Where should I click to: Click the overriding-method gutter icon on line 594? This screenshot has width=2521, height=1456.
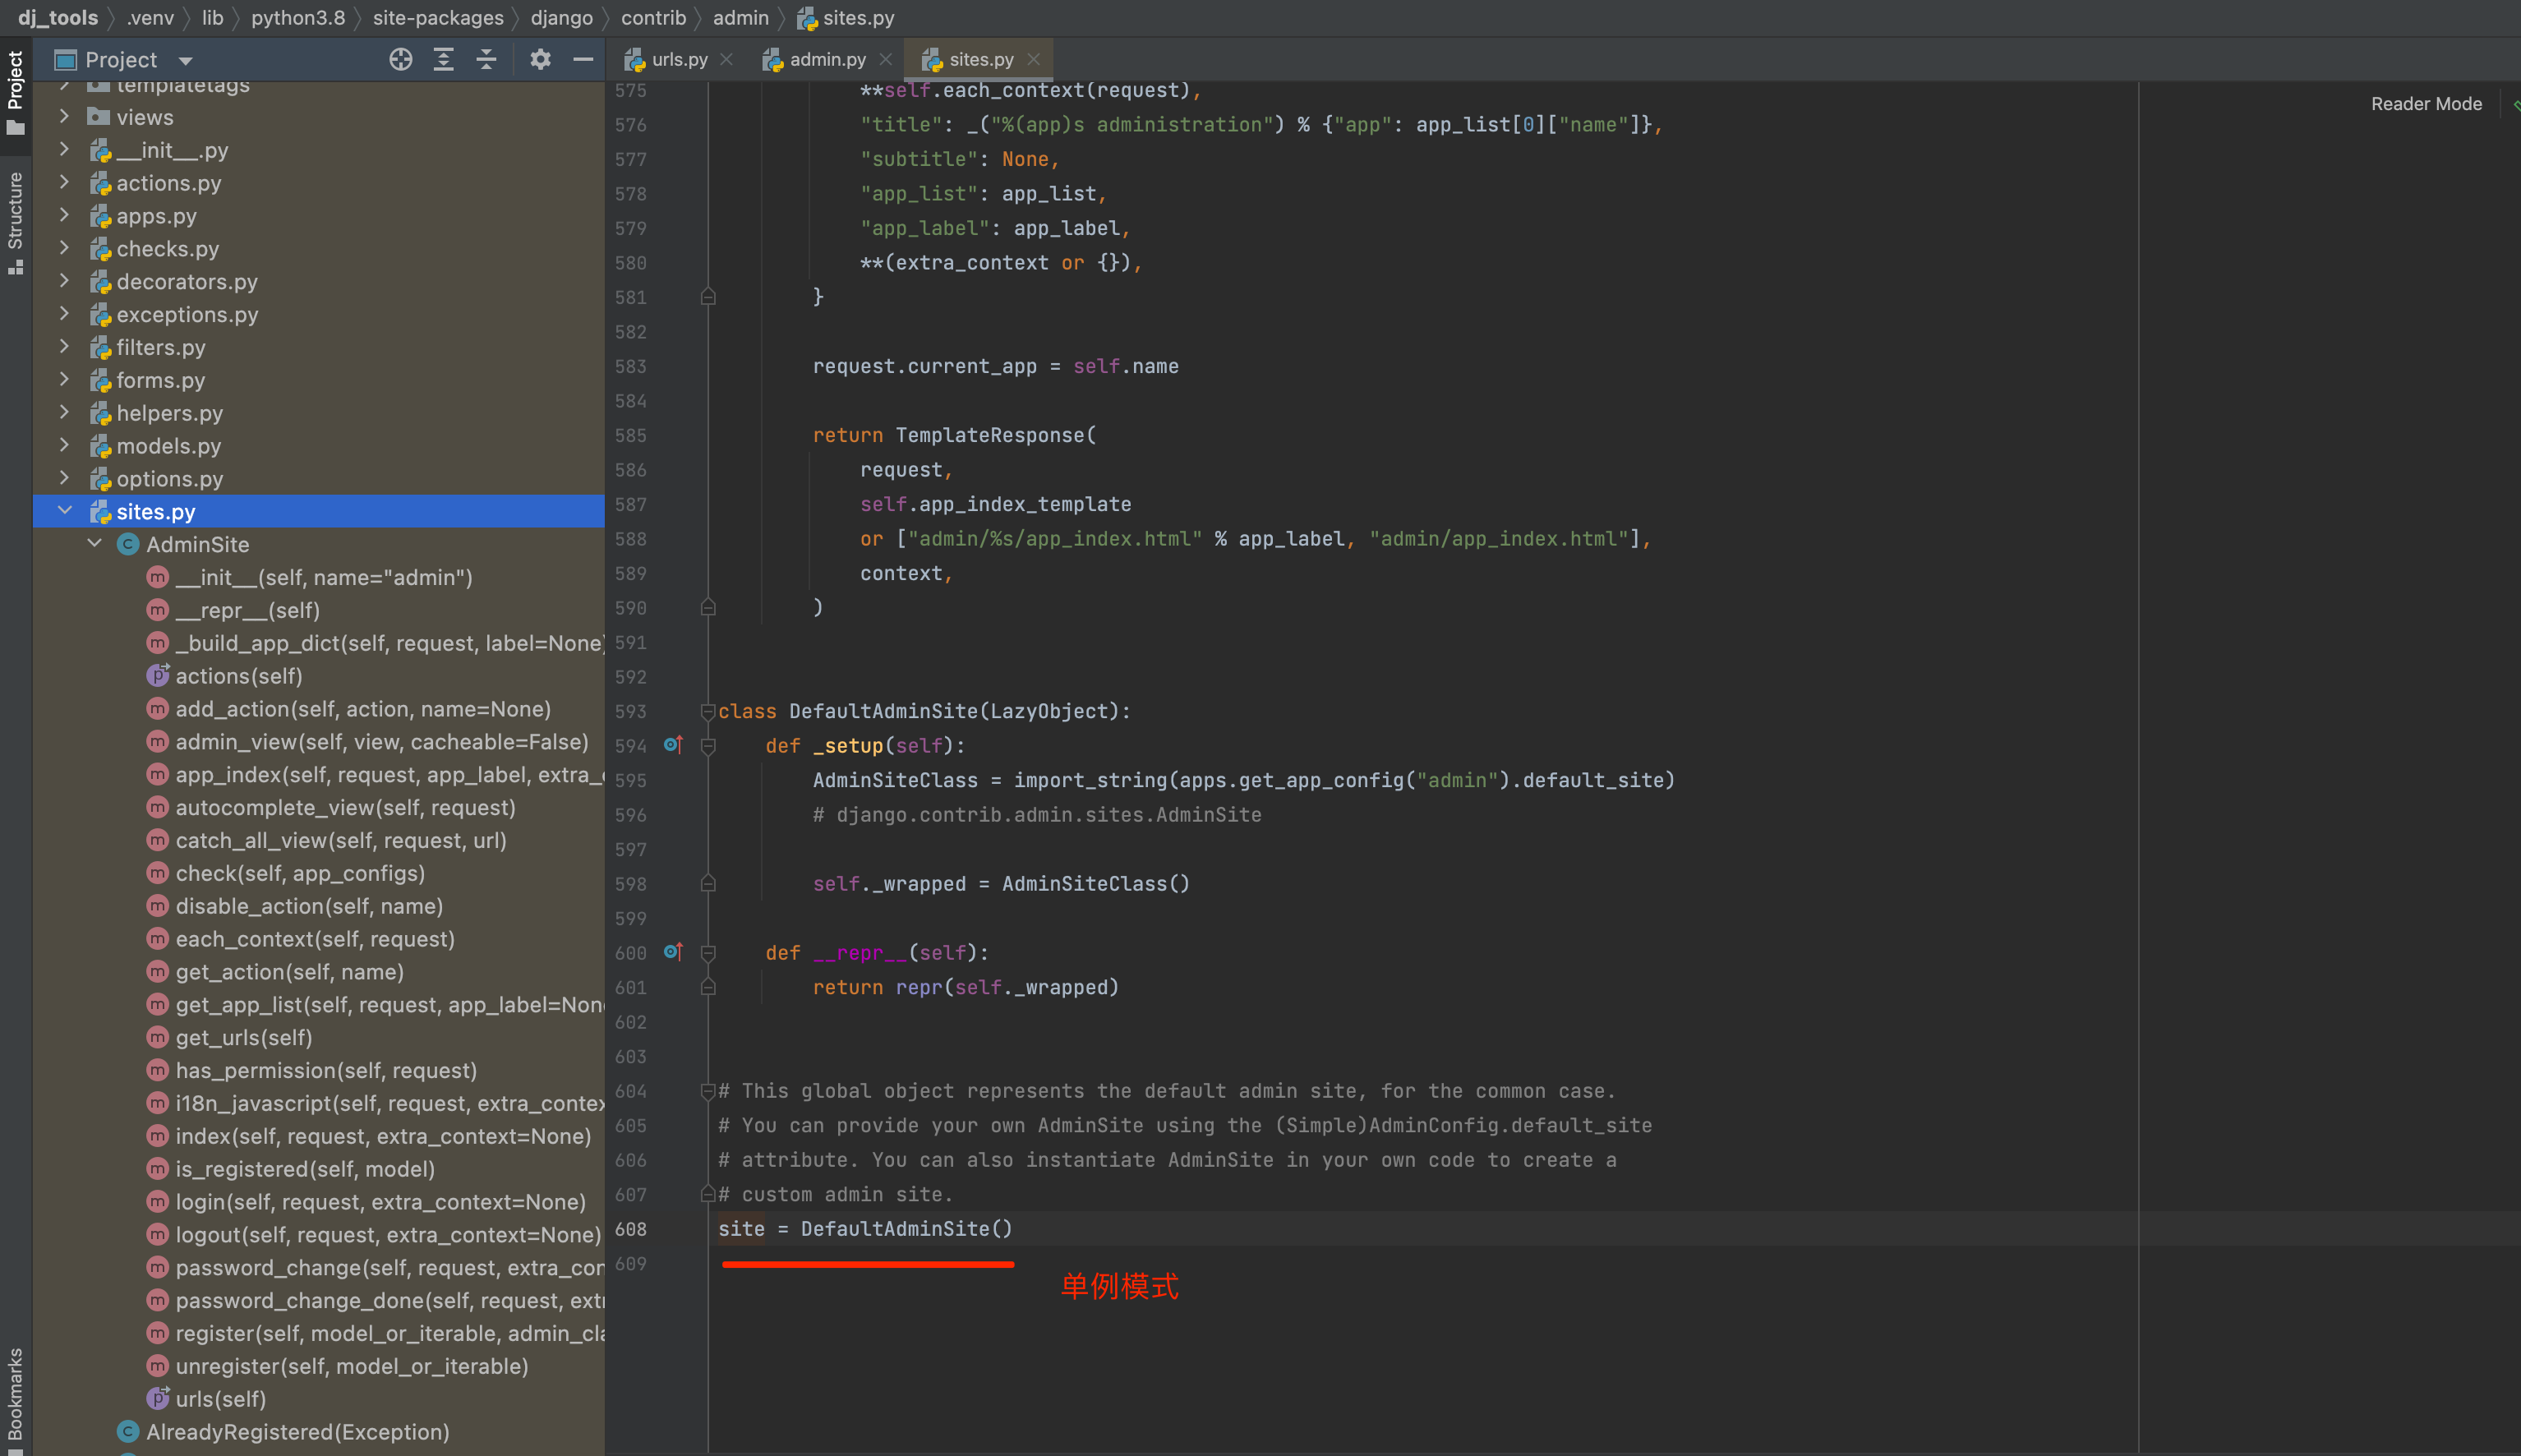tap(673, 745)
